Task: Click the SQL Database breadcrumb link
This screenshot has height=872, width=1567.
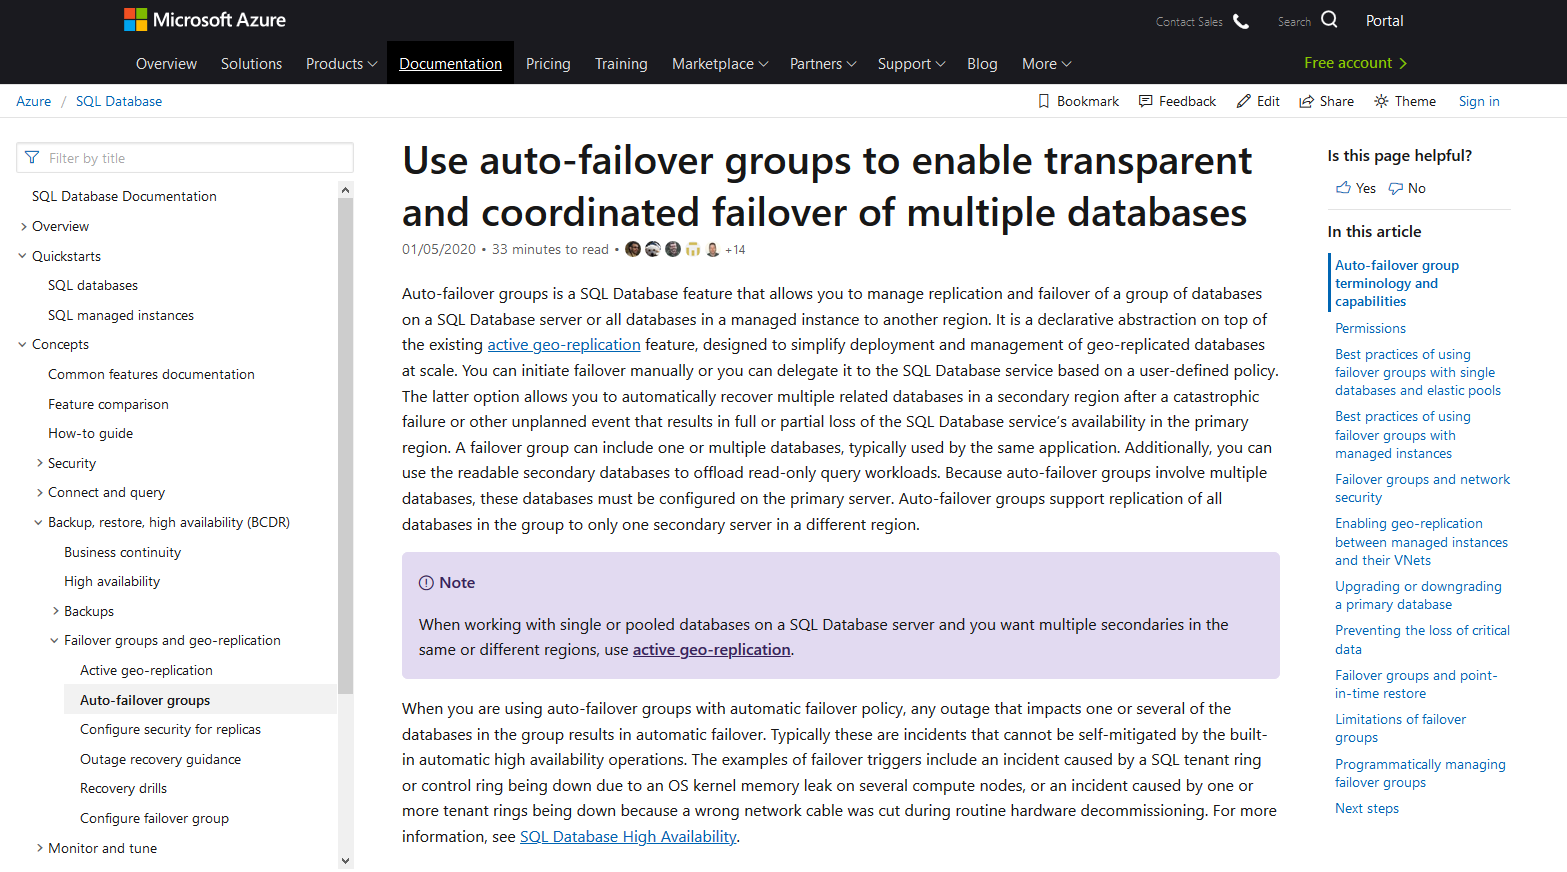Action: point(119,101)
